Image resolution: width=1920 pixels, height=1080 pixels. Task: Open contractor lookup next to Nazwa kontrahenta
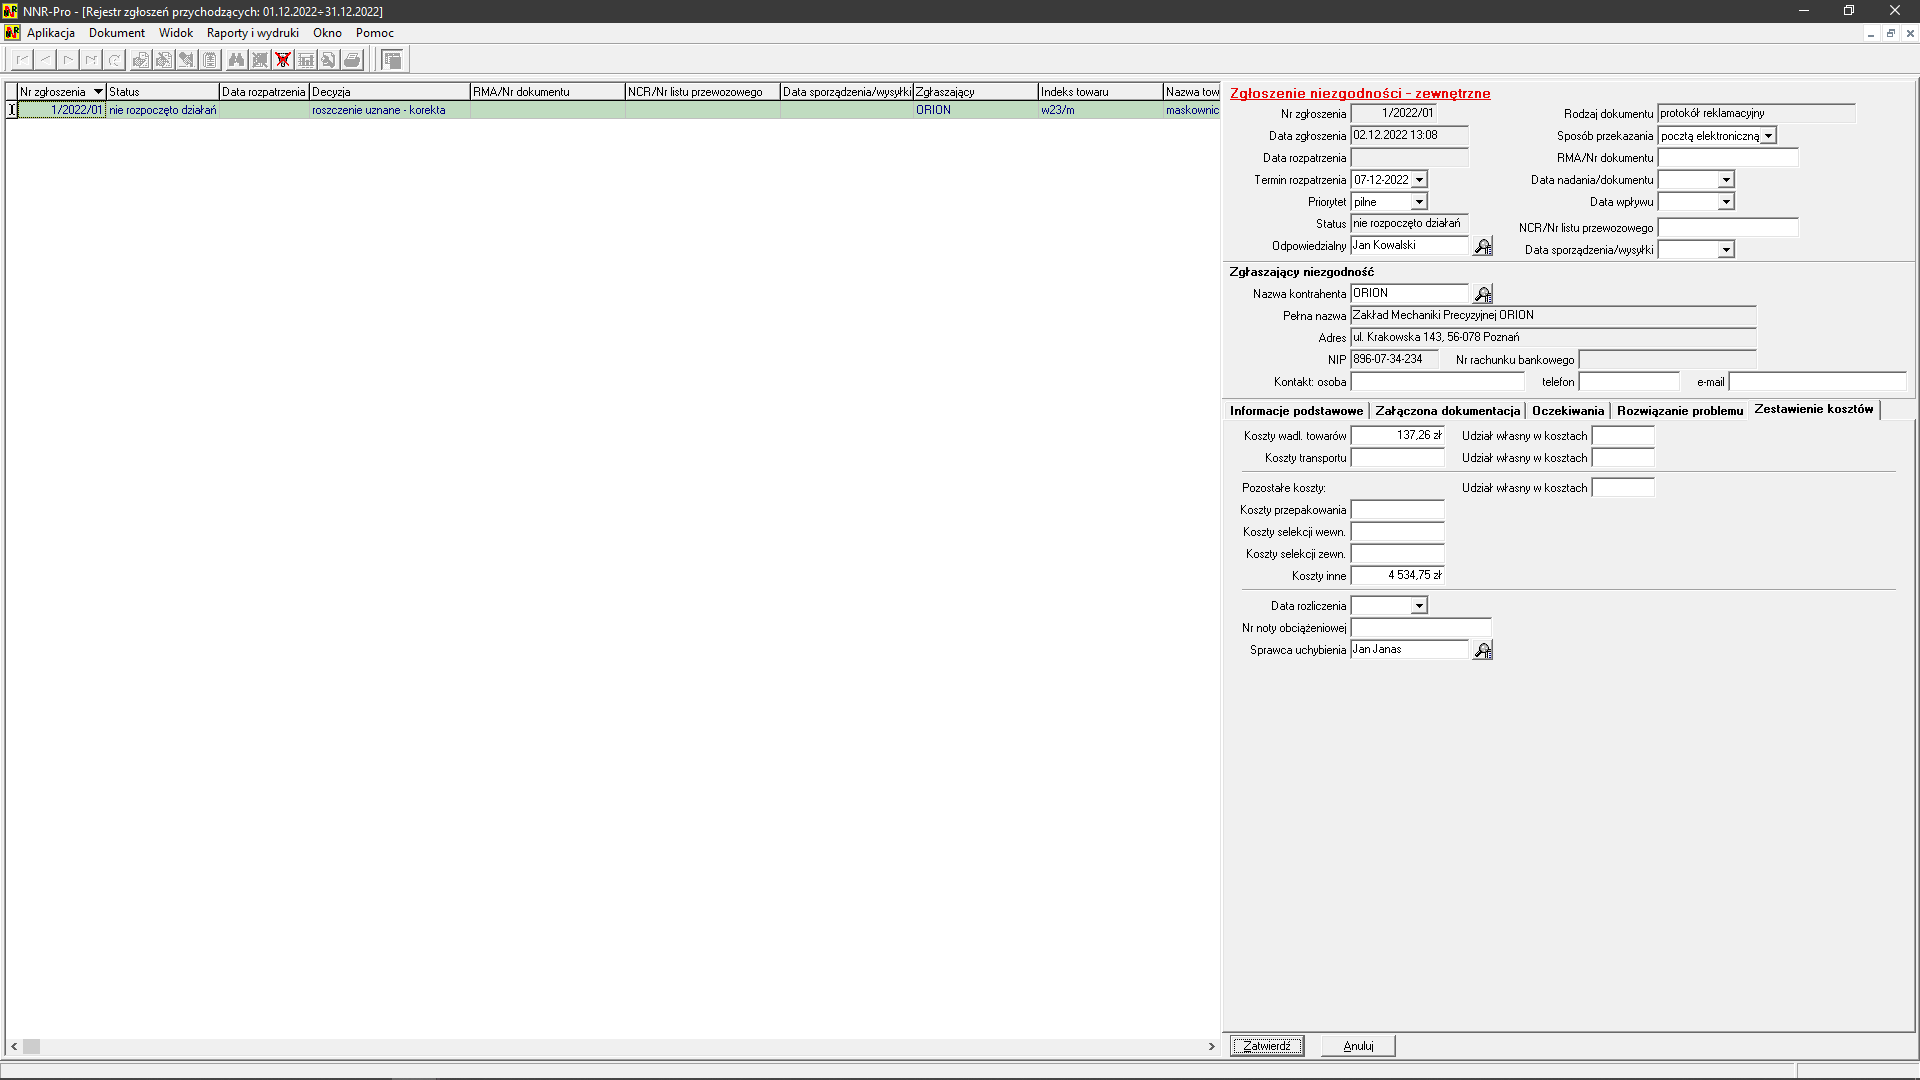tap(1483, 294)
